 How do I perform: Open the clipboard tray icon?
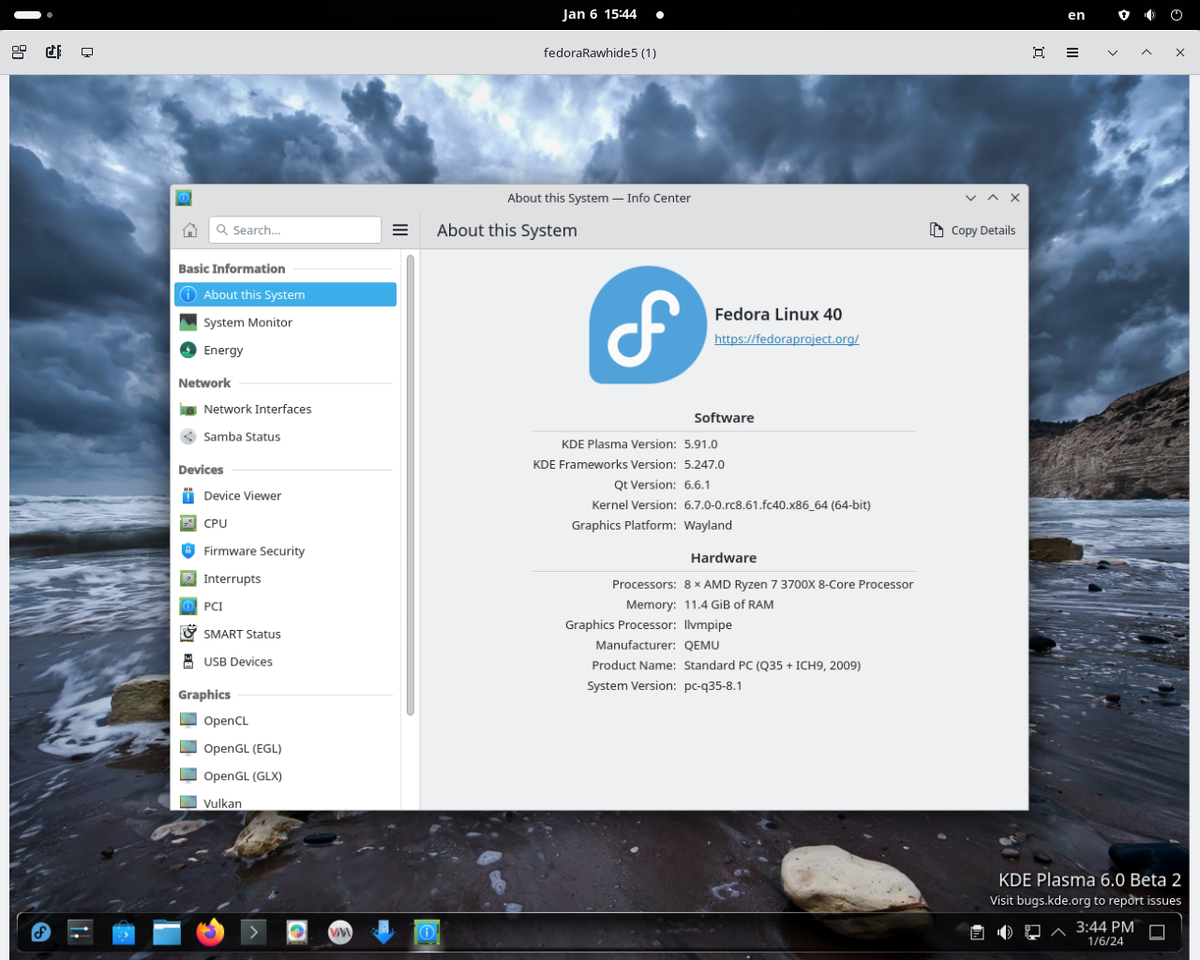[x=977, y=933]
